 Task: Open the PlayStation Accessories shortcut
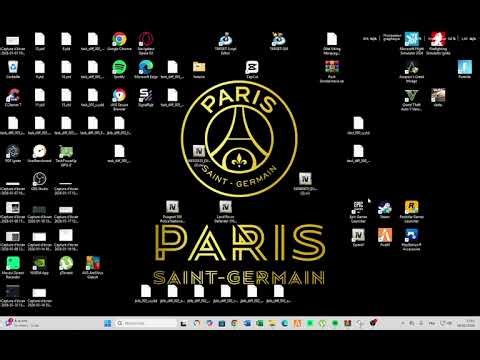[x=412, y=239]
